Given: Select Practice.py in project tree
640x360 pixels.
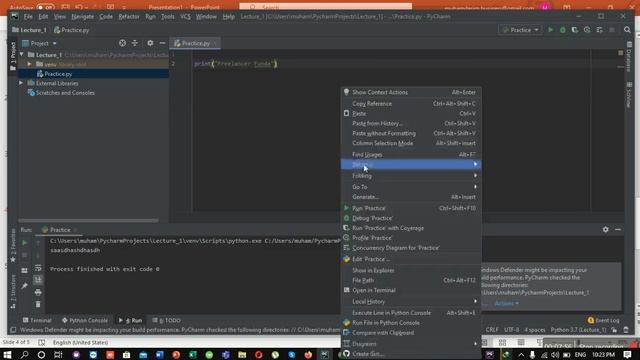Looking at the screenshot, I should pyautogui.click(x=58, y=74).
